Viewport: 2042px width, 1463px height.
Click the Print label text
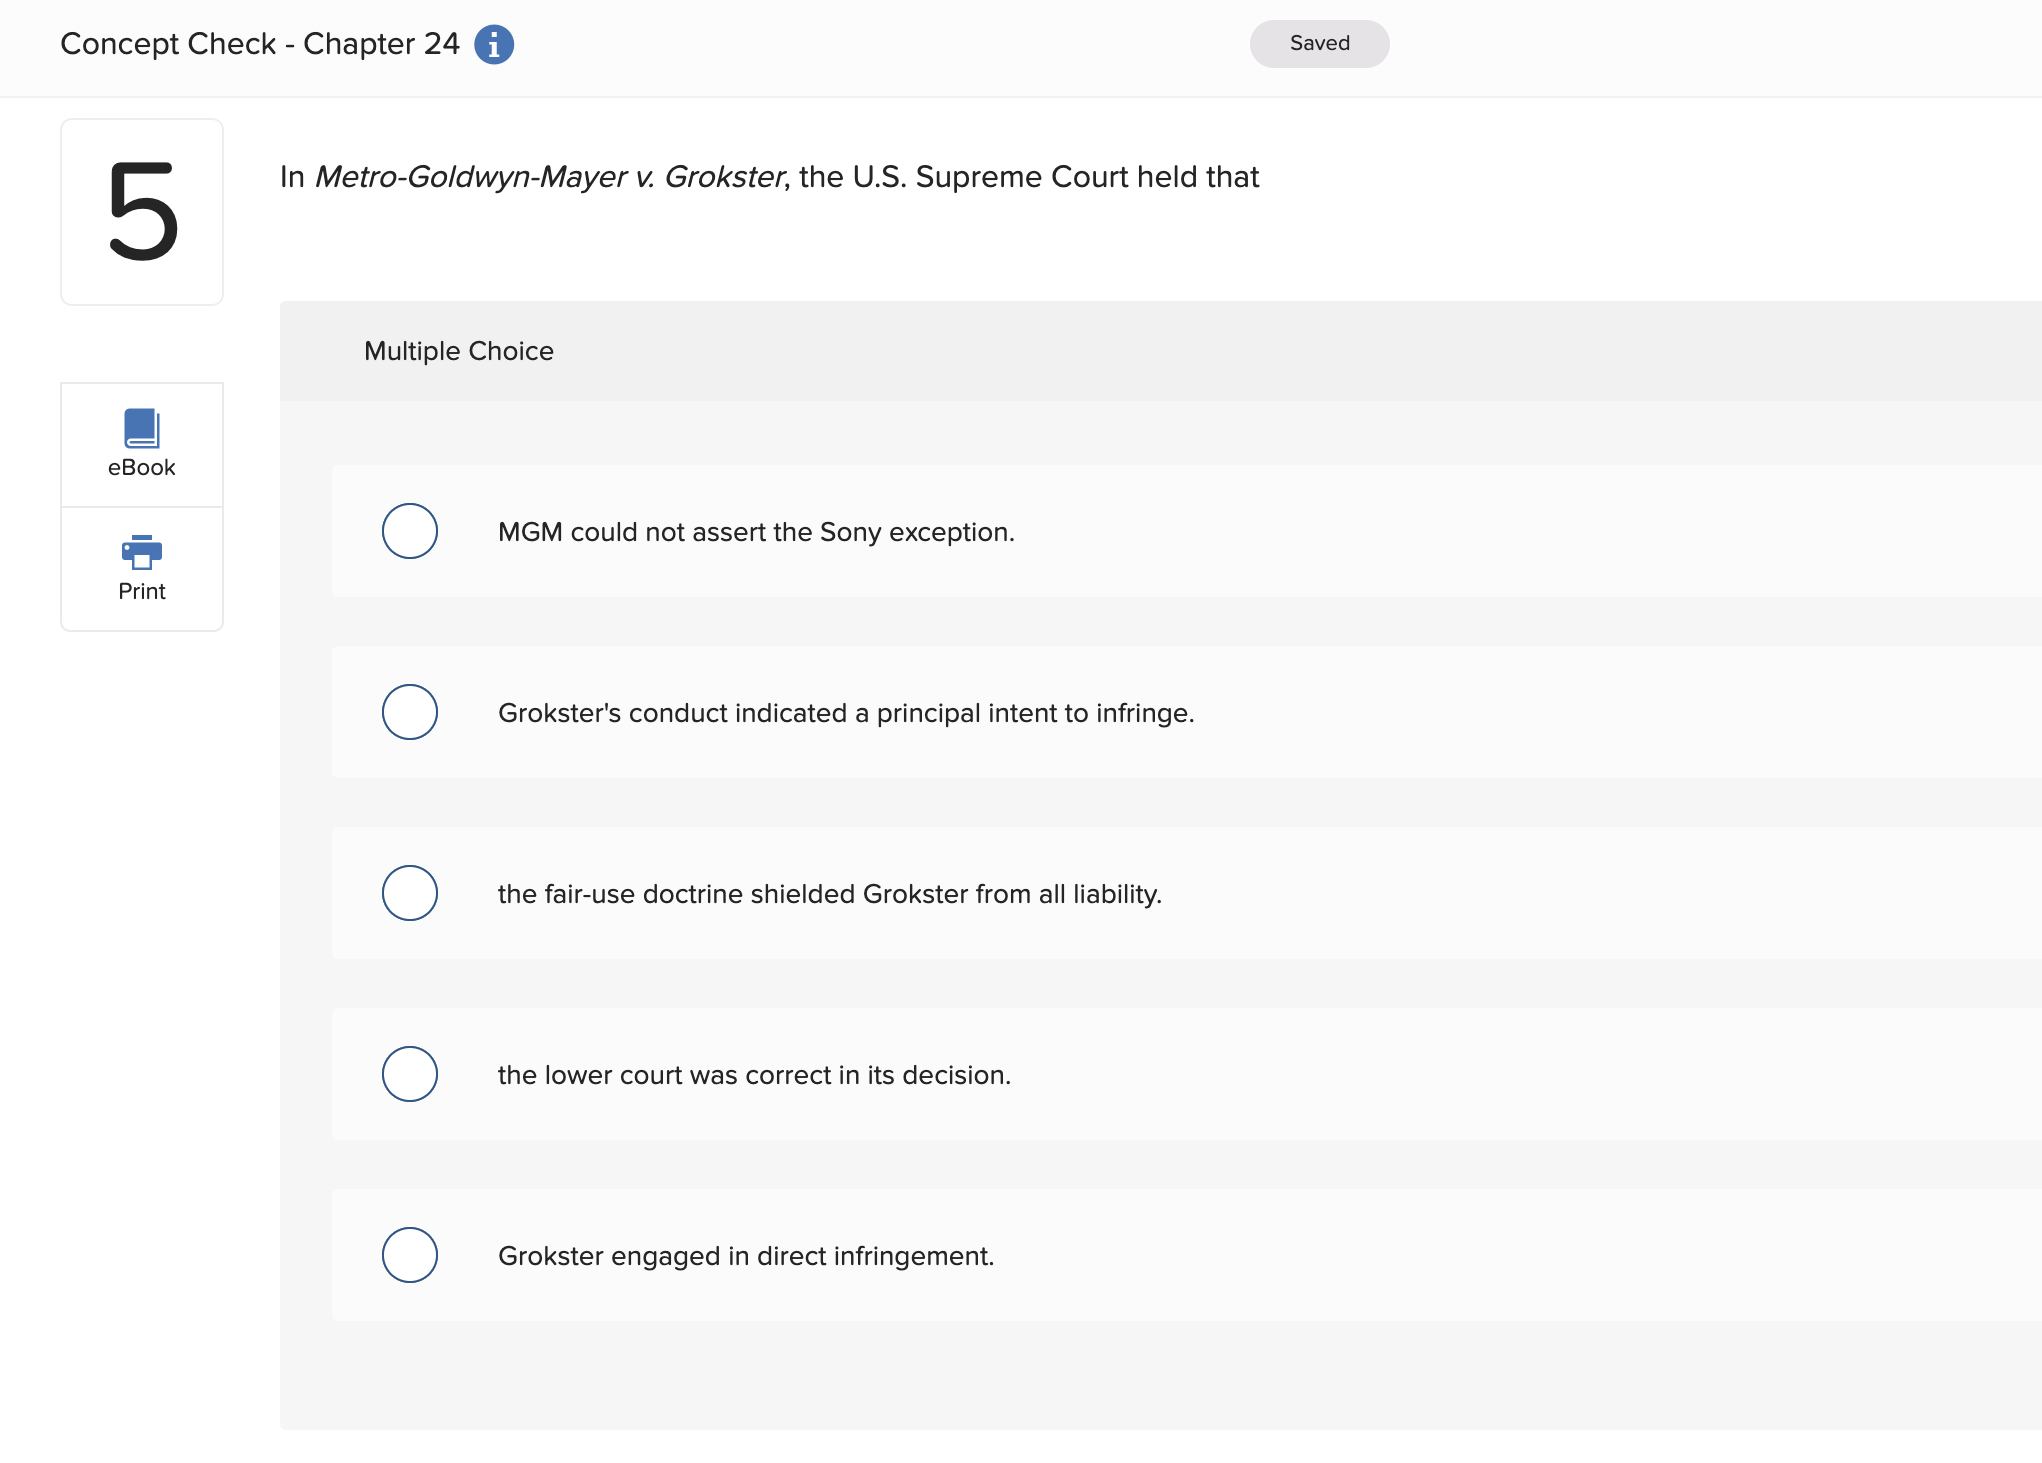pyautogui.click(x=142, y=592)
